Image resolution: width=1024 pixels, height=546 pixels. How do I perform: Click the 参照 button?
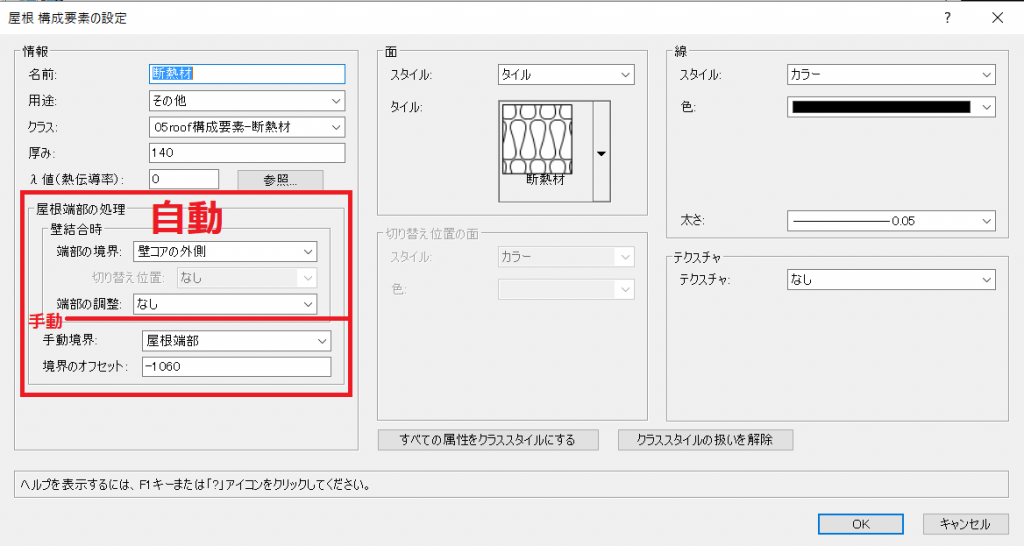click(x=280, y=180)
